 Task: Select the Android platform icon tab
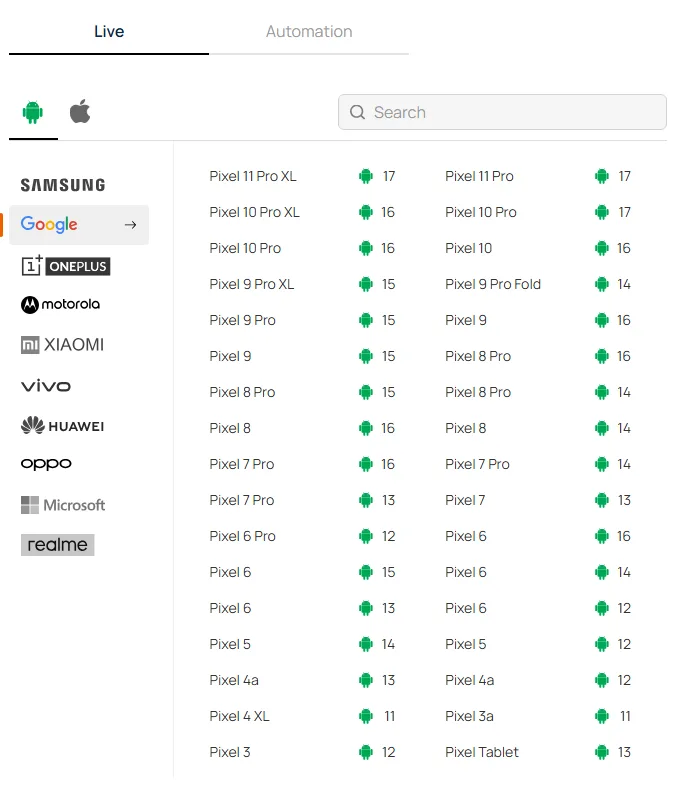click(33, 112)
